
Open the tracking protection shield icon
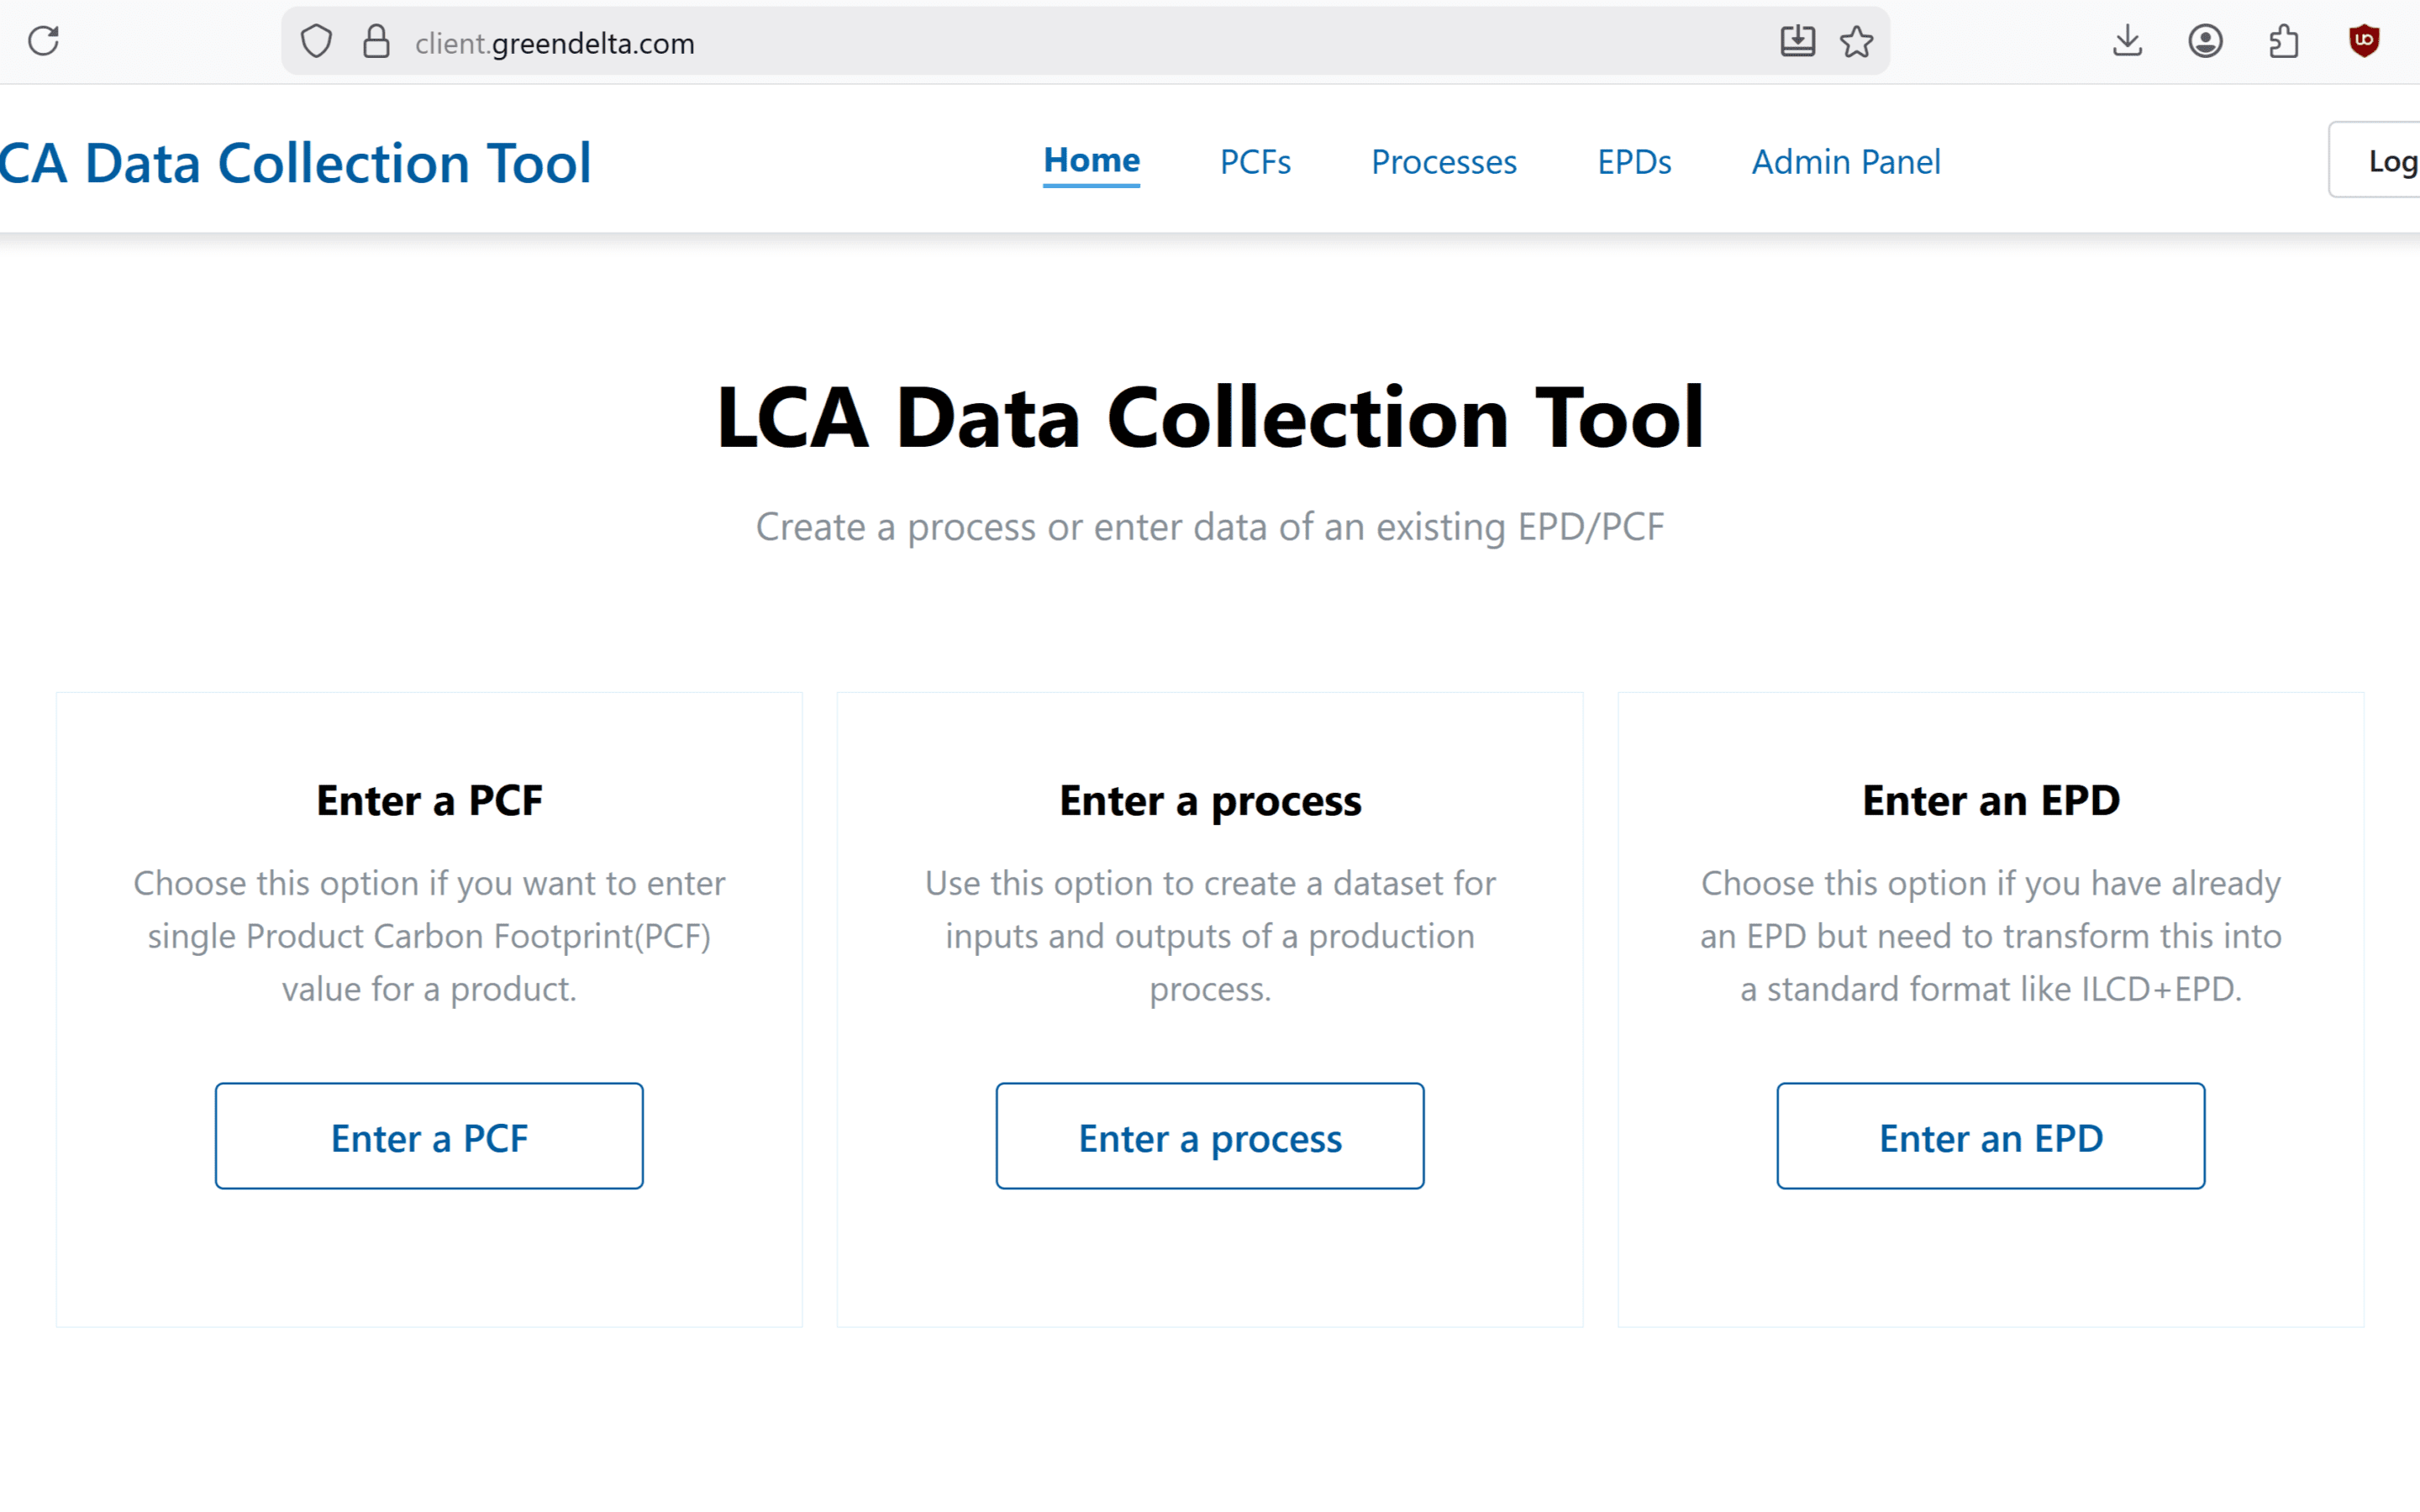[x=316, y=41]
